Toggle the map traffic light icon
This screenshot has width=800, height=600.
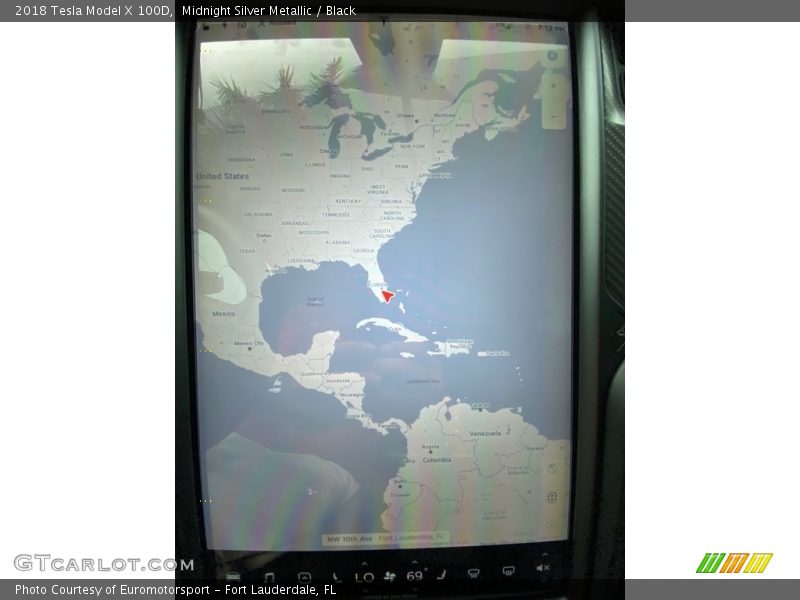(552, 497)
